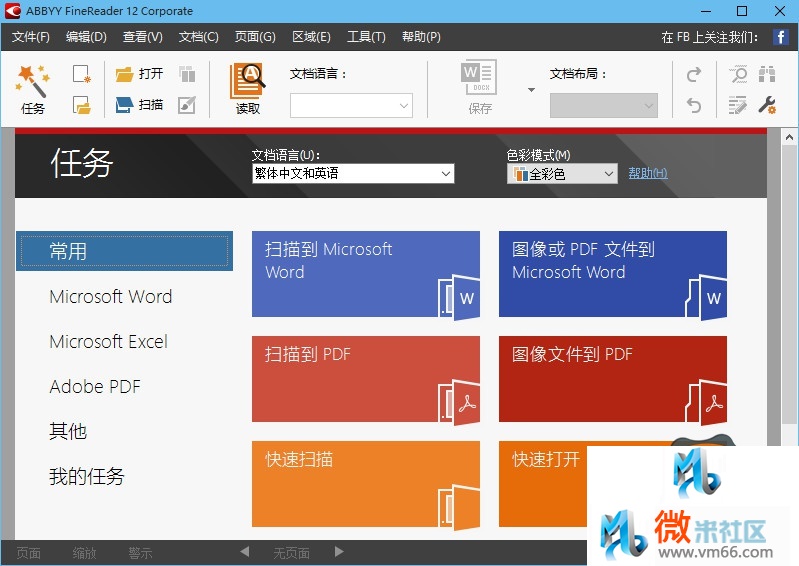Open the 编辑(D) menu
The image size is (799, 566).
coord(86,37)
